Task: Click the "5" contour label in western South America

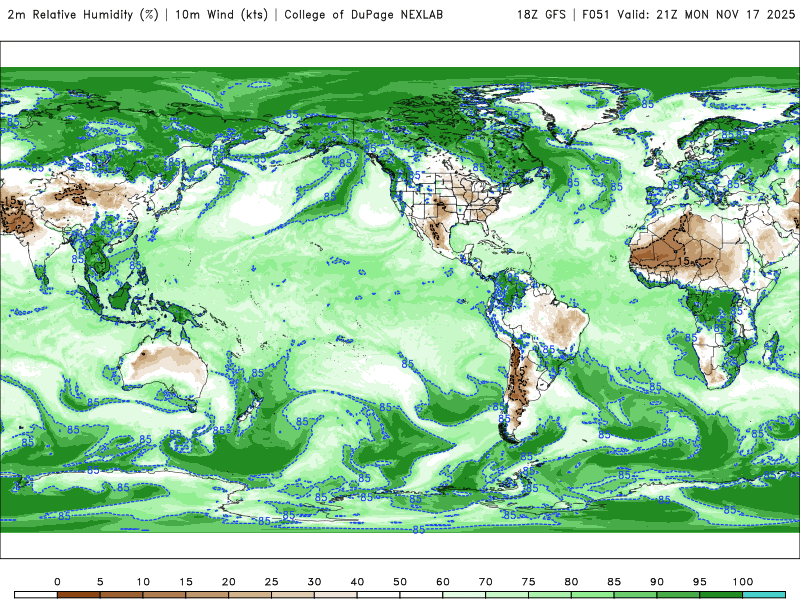Action: pos(521,371)
